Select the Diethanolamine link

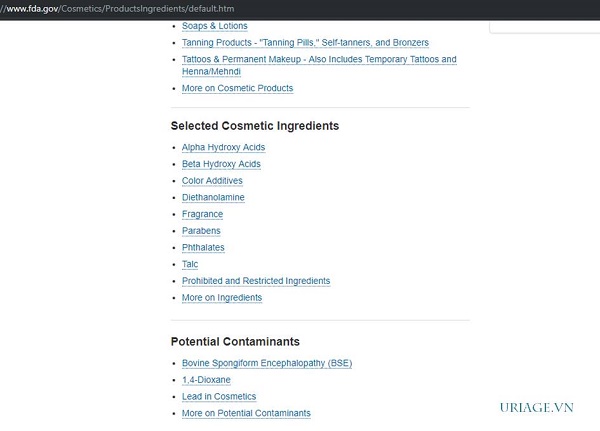click(x=213, y=198)
